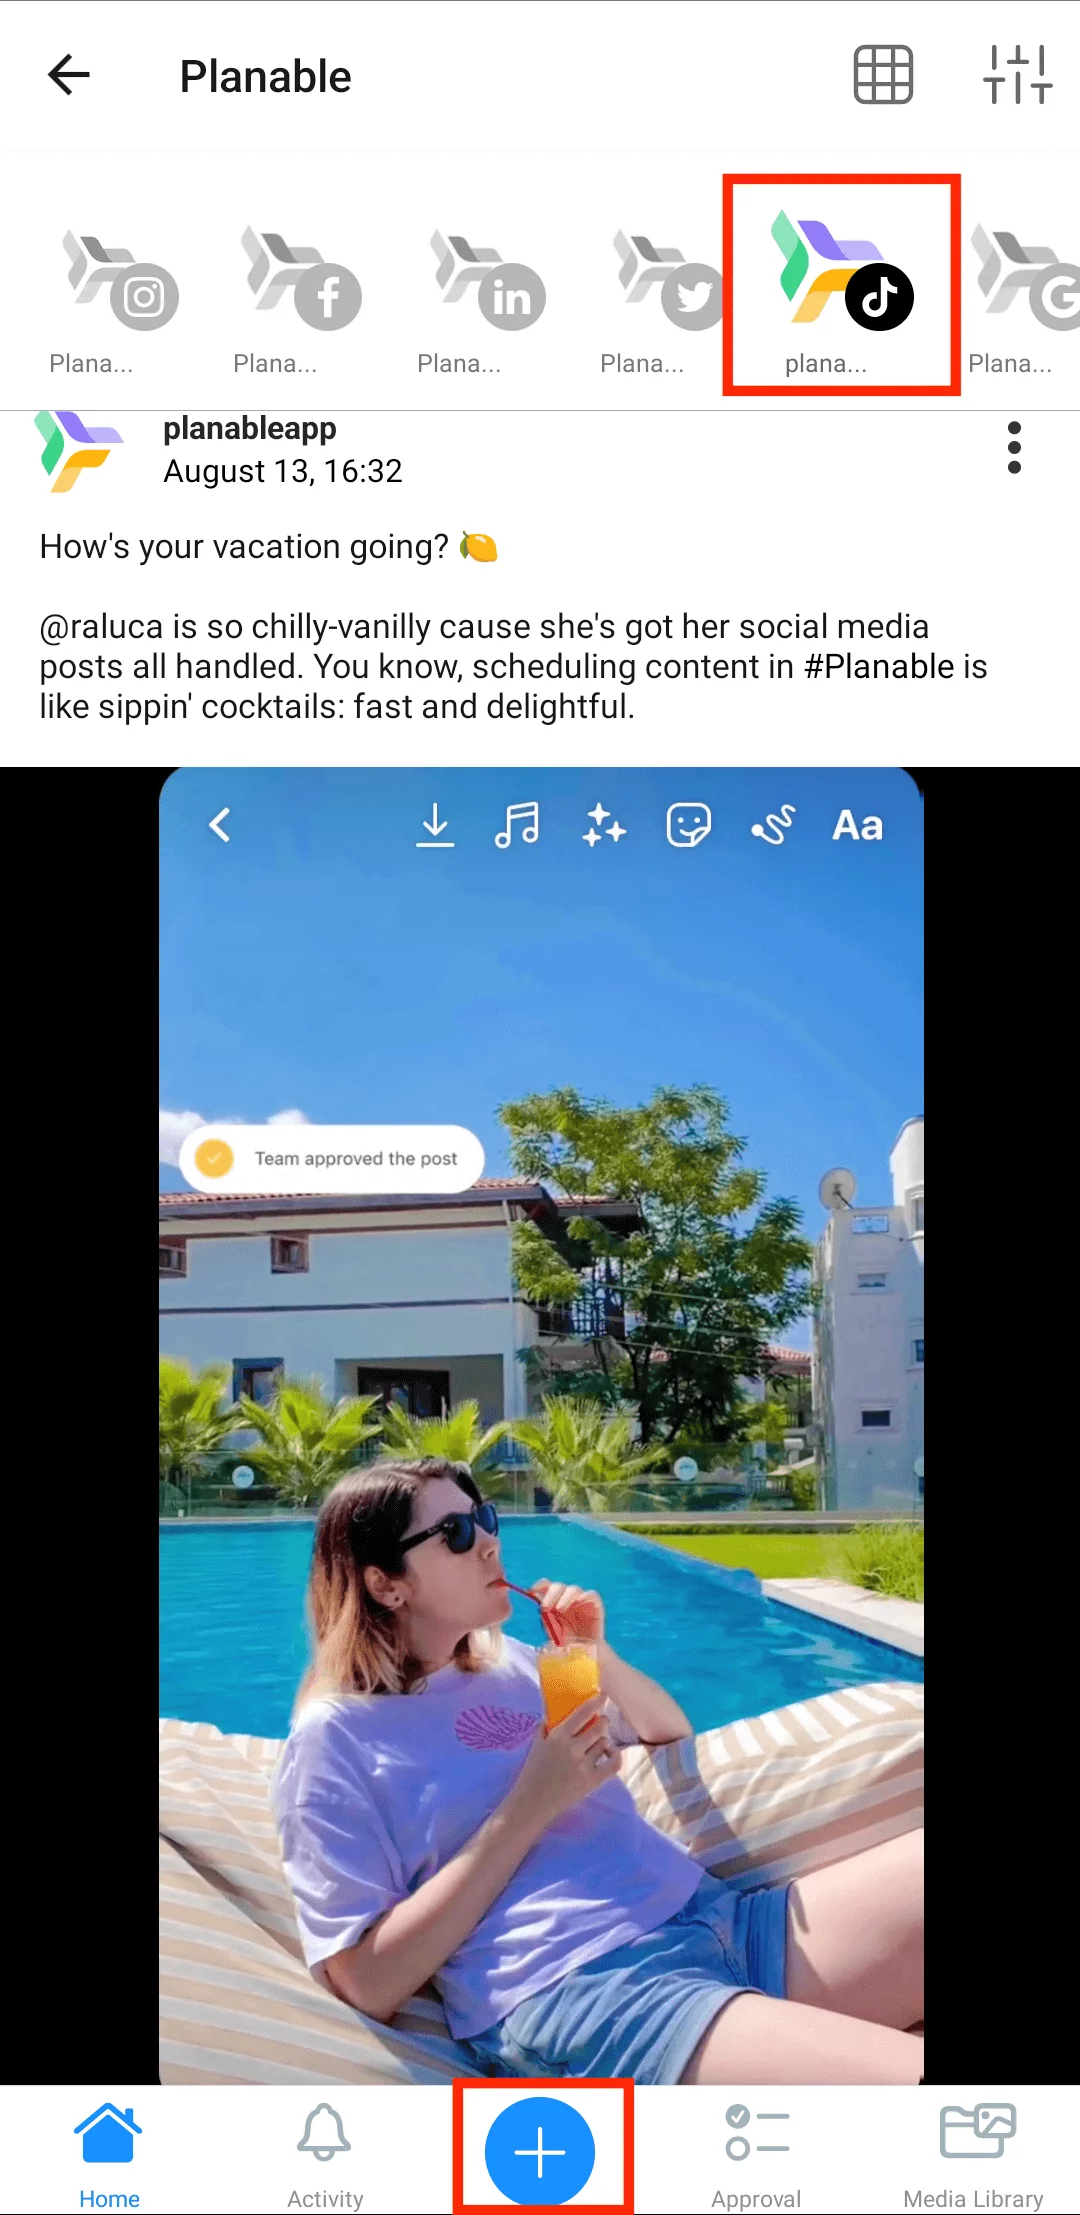Switch to grid calendar view icon

click(883, 75)
